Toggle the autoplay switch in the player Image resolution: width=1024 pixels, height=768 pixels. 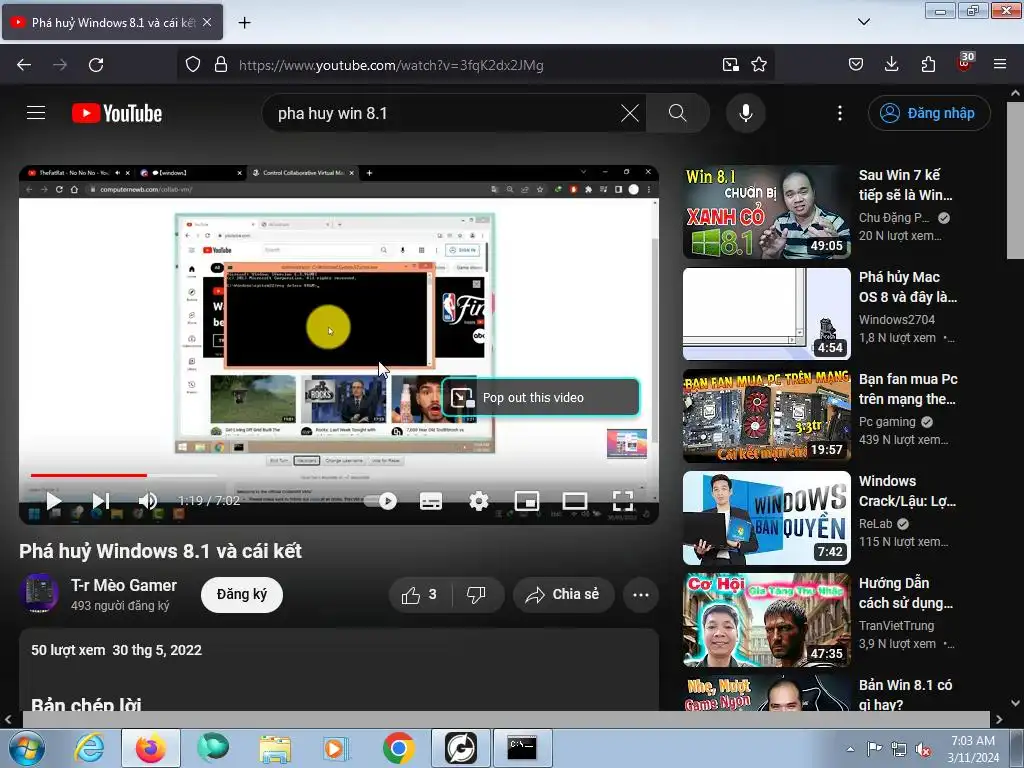click(381, 501)
